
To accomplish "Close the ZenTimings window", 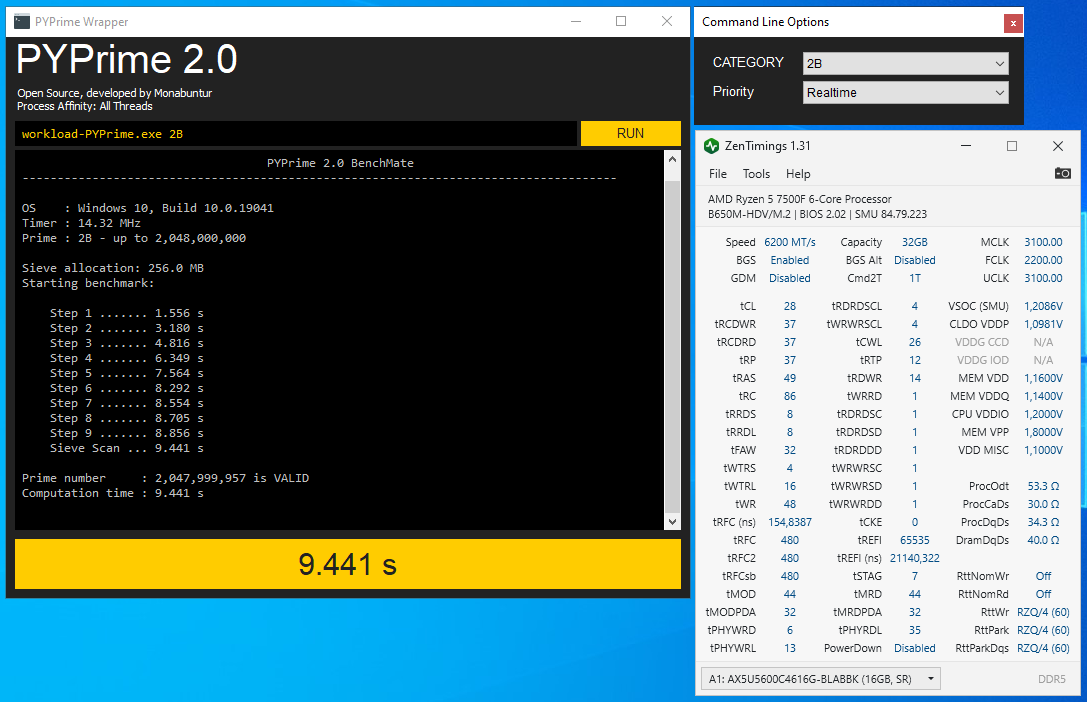I will pos(1057,146).
